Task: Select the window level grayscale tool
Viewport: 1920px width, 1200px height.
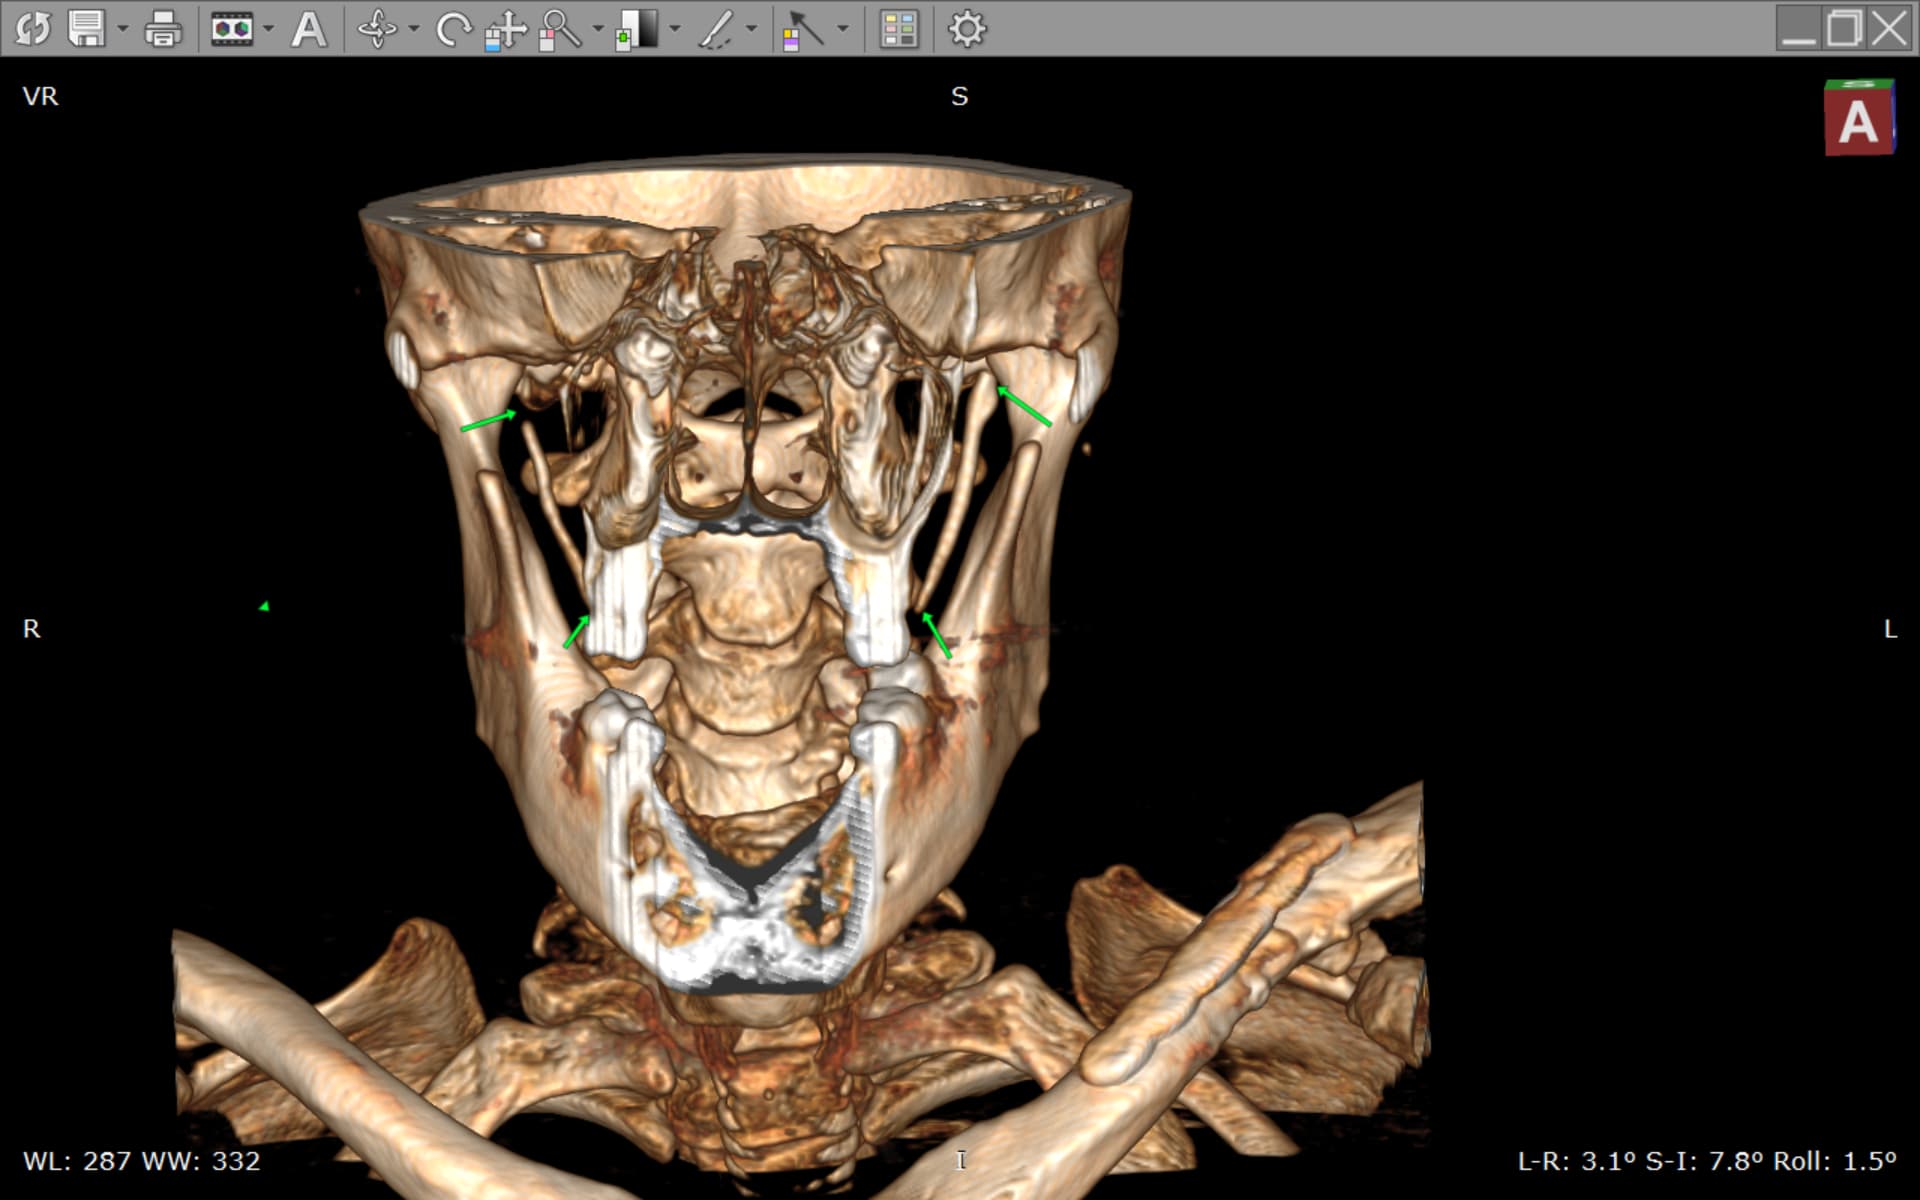Action: [637, 29]
